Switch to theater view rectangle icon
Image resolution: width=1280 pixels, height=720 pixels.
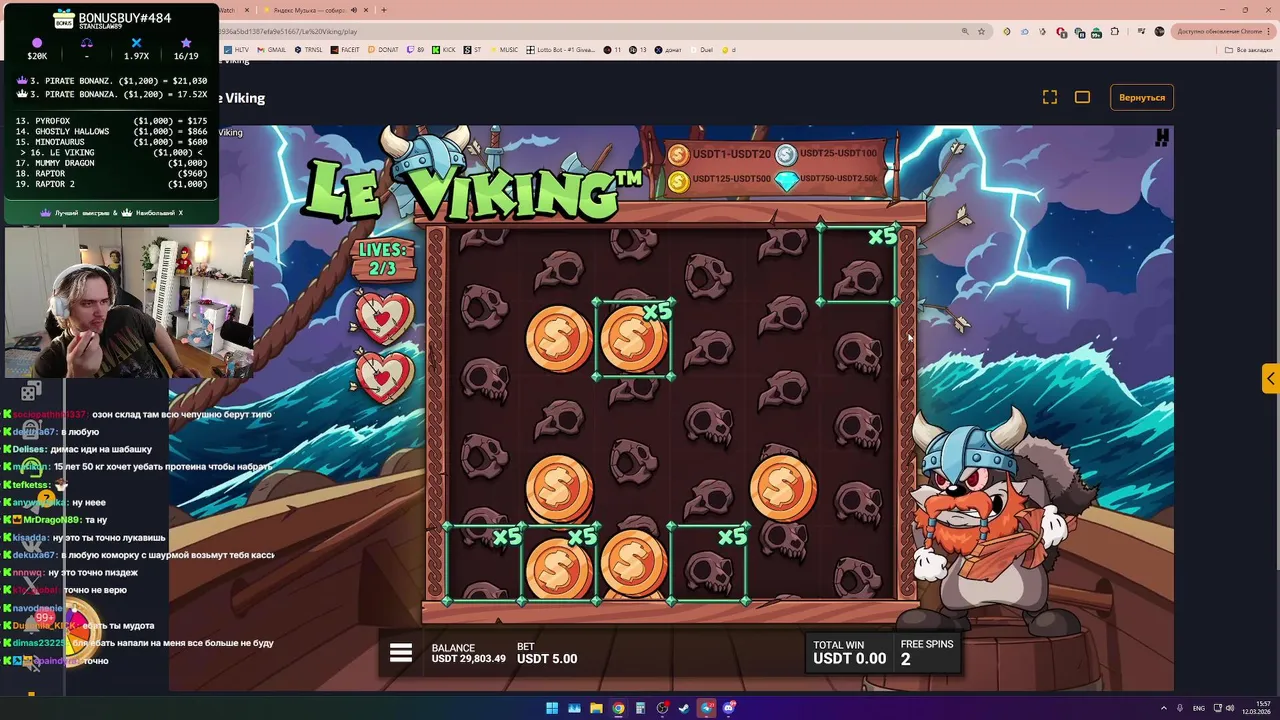(x=1082, y=97)
